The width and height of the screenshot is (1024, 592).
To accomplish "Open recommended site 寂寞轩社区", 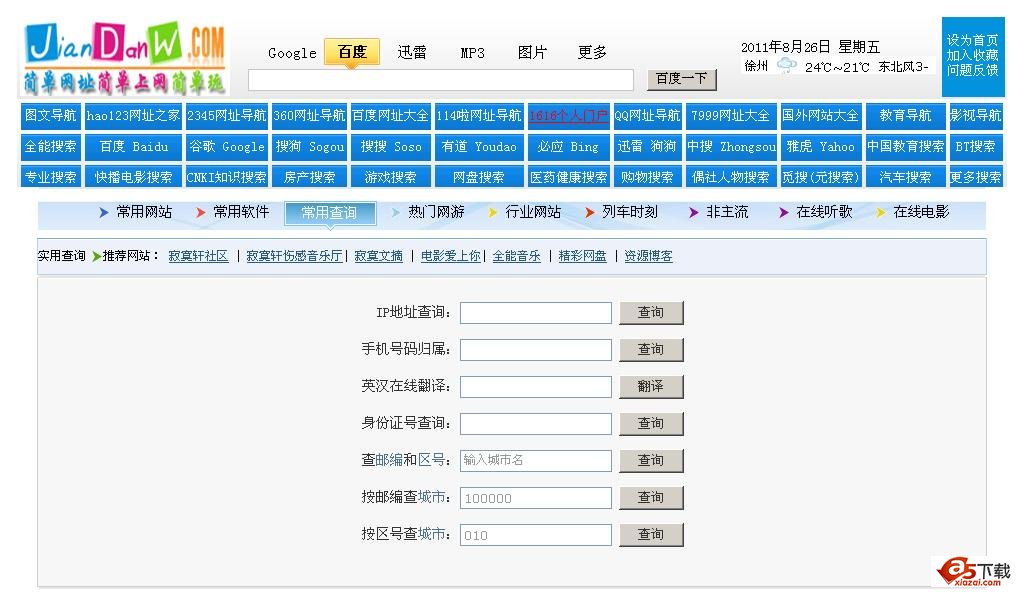I will point(199,256).
